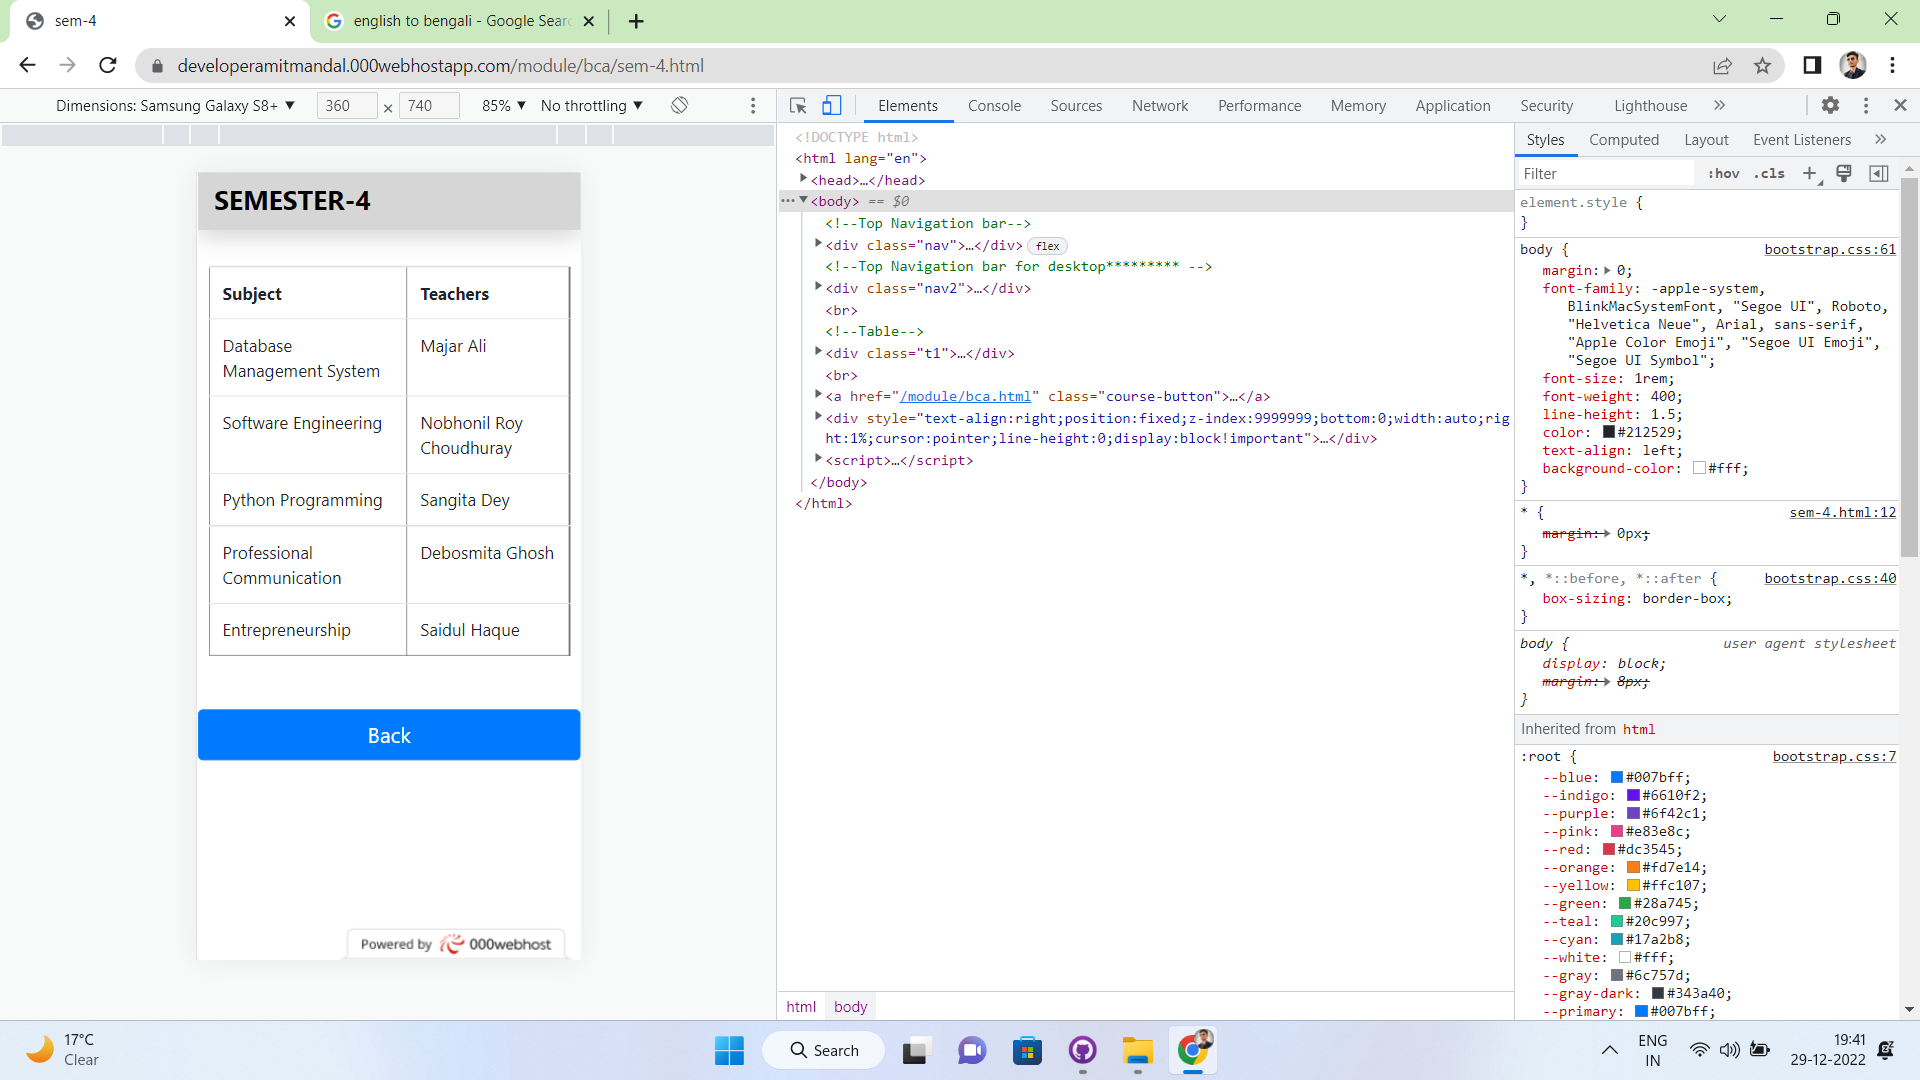Add a new style rule
Image resolution: width=1920 pixels, height=1080 pixels.
point(1809,173)
